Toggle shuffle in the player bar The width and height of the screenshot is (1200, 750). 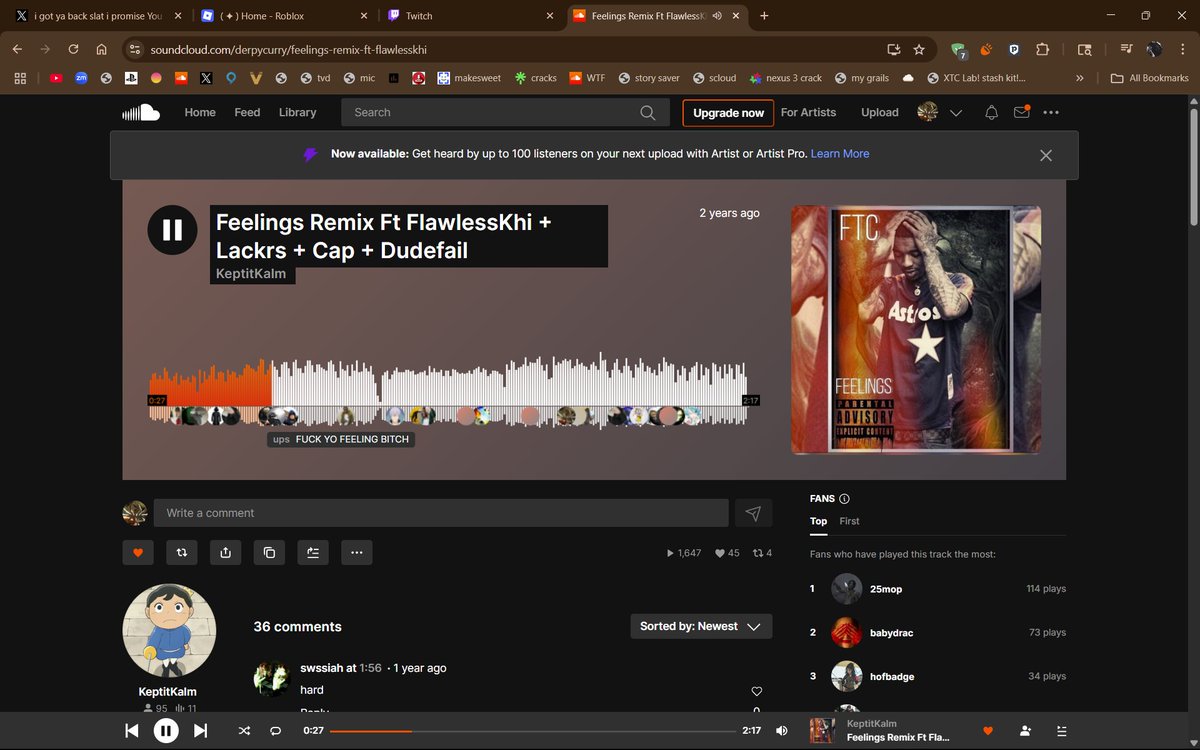pos(244,731)
